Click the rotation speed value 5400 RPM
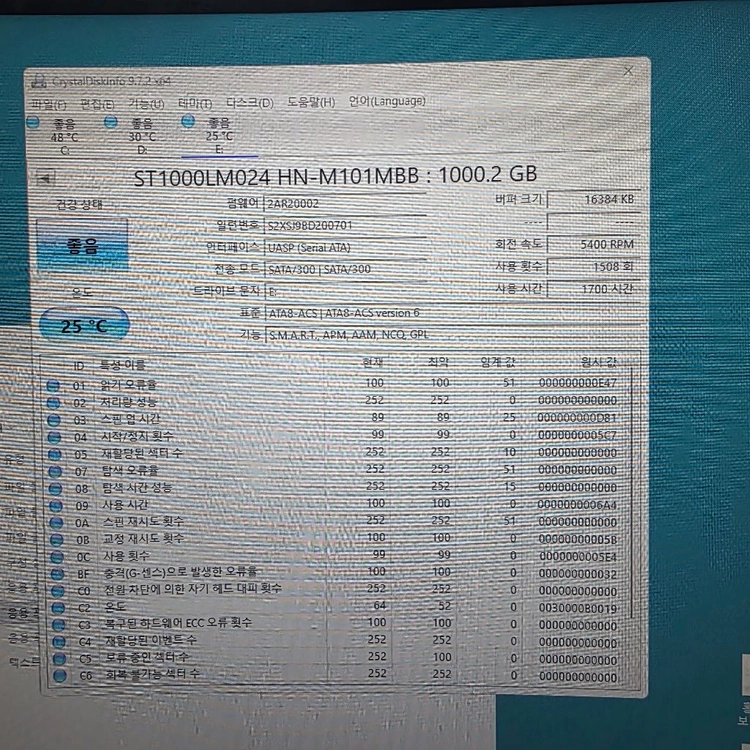 click(594, 244)
